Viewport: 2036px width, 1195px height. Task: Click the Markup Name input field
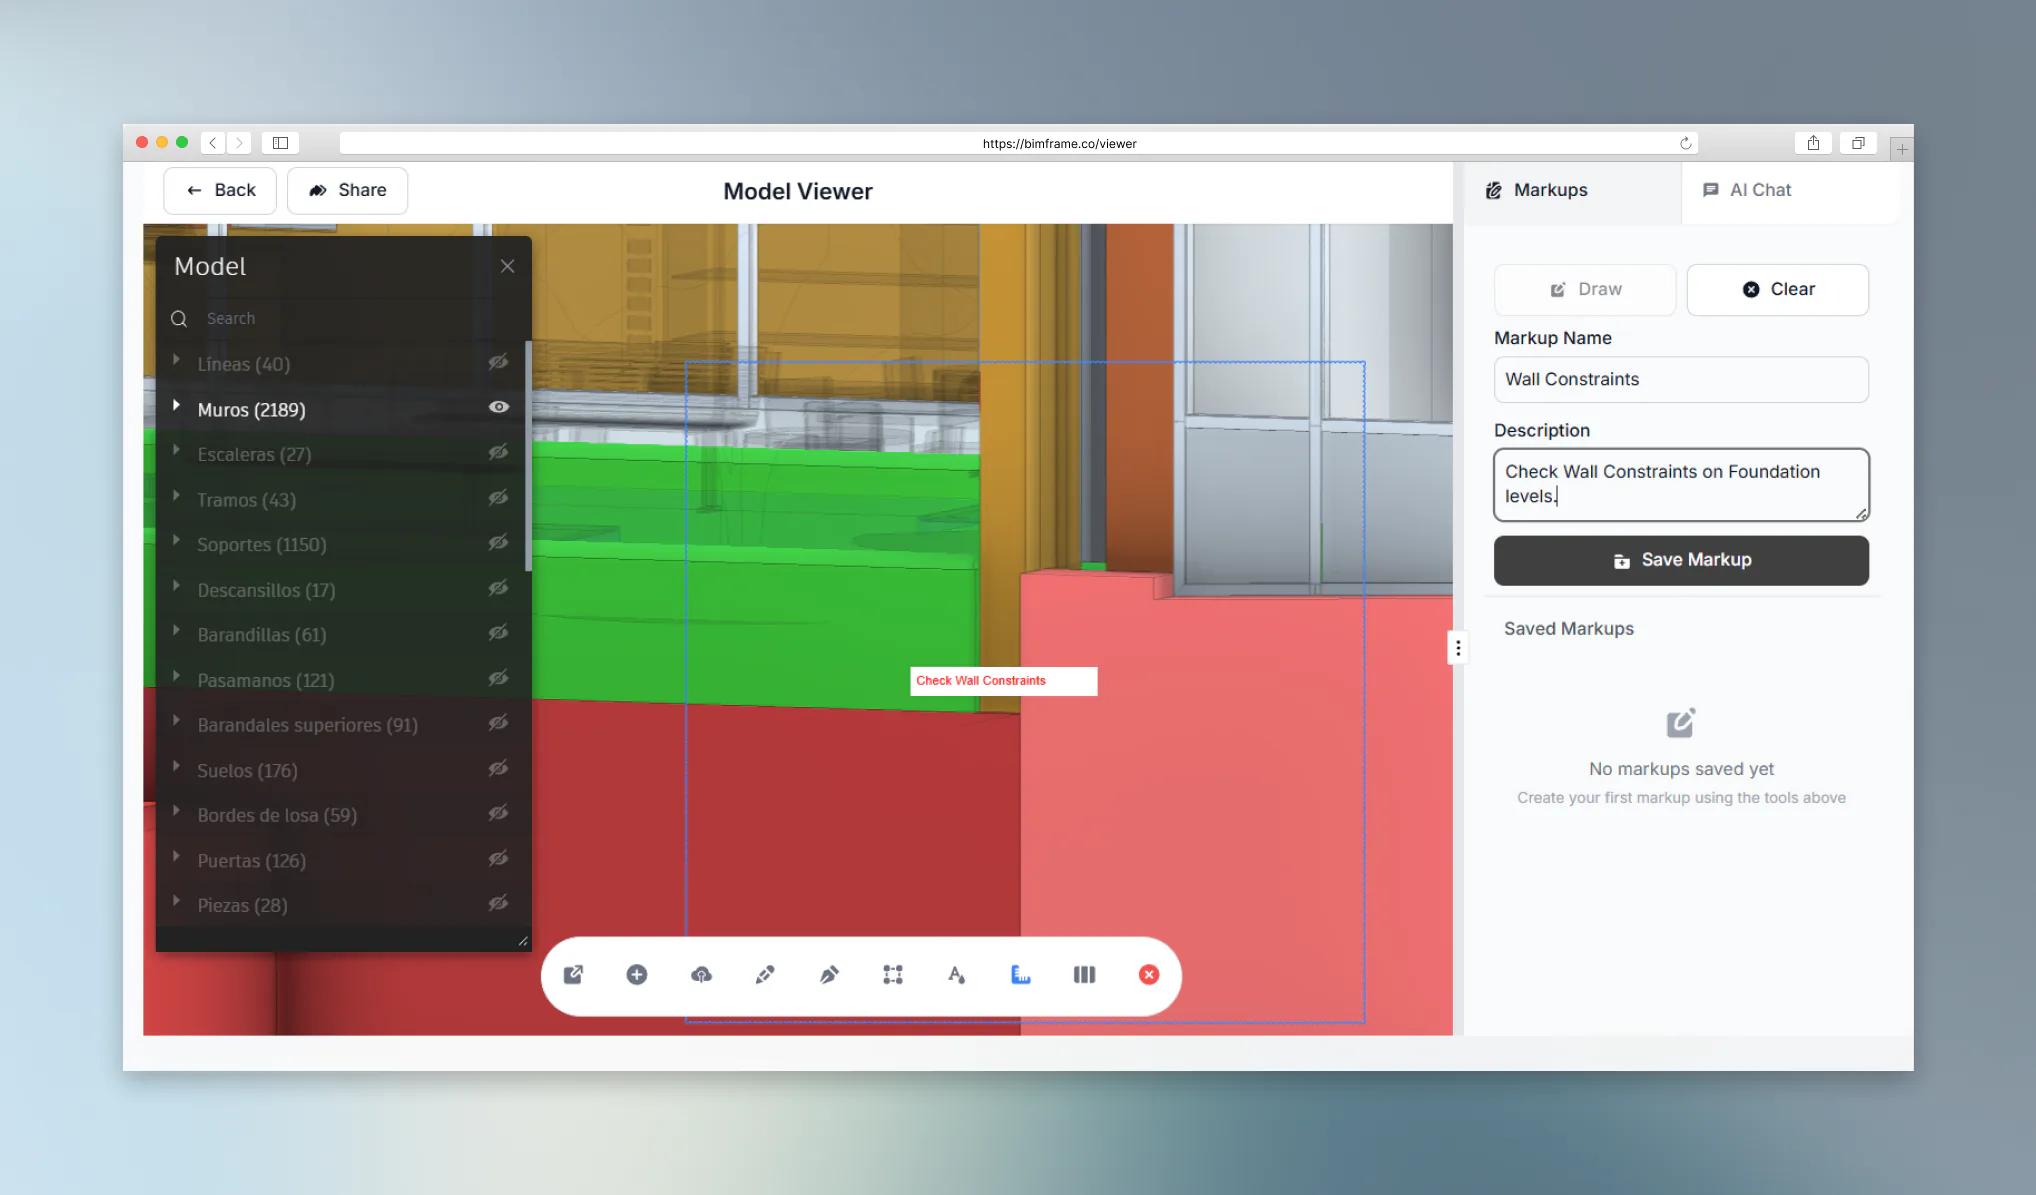(1681, 380)
